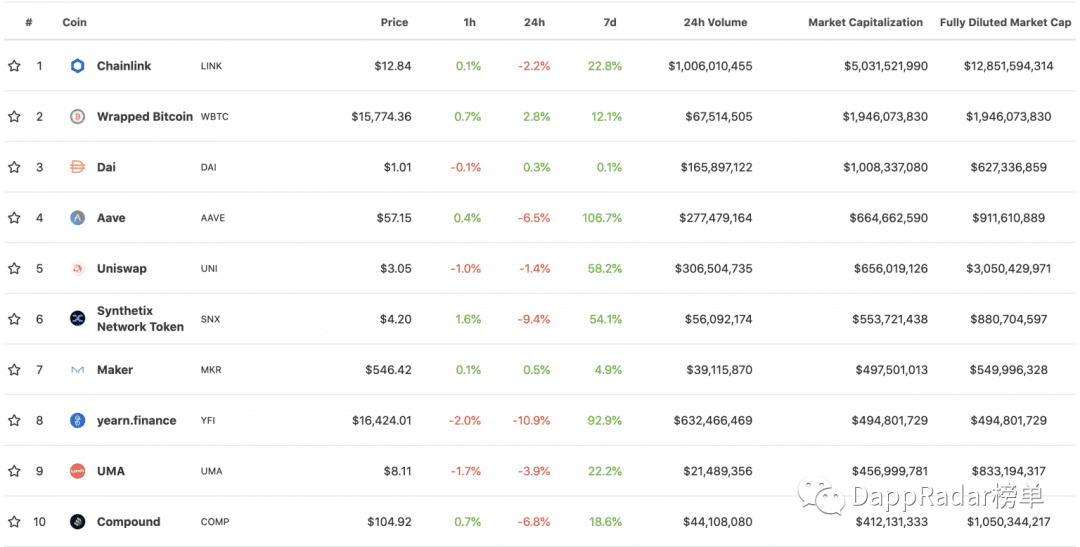Sort by Market Capitalization header
This screenshot has height=547, width=1080.
865,22
